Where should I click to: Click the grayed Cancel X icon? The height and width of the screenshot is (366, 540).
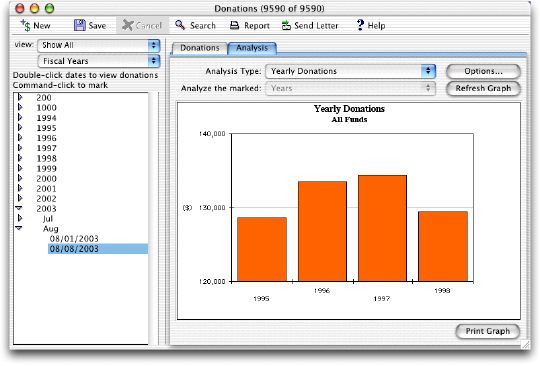(127, 25)
